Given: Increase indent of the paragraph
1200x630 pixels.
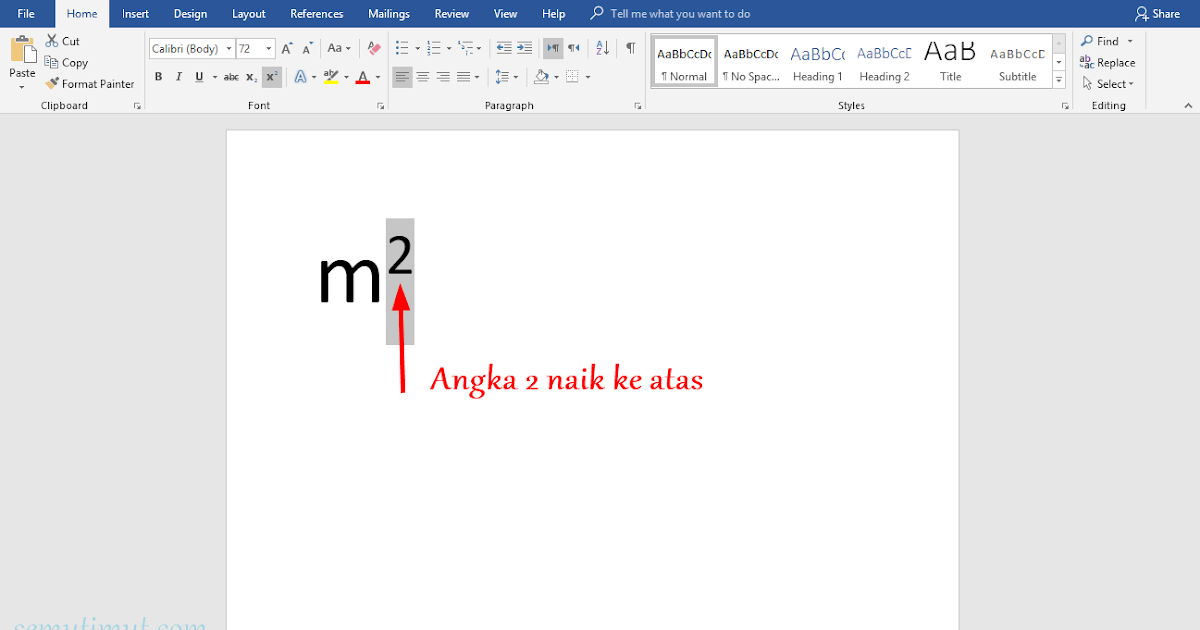Looking at the screenshot, I should [x=526, y=48].
